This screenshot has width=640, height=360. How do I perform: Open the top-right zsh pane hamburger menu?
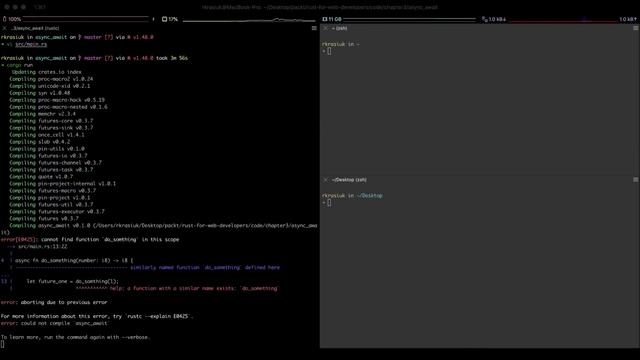(x=636, y=28)
